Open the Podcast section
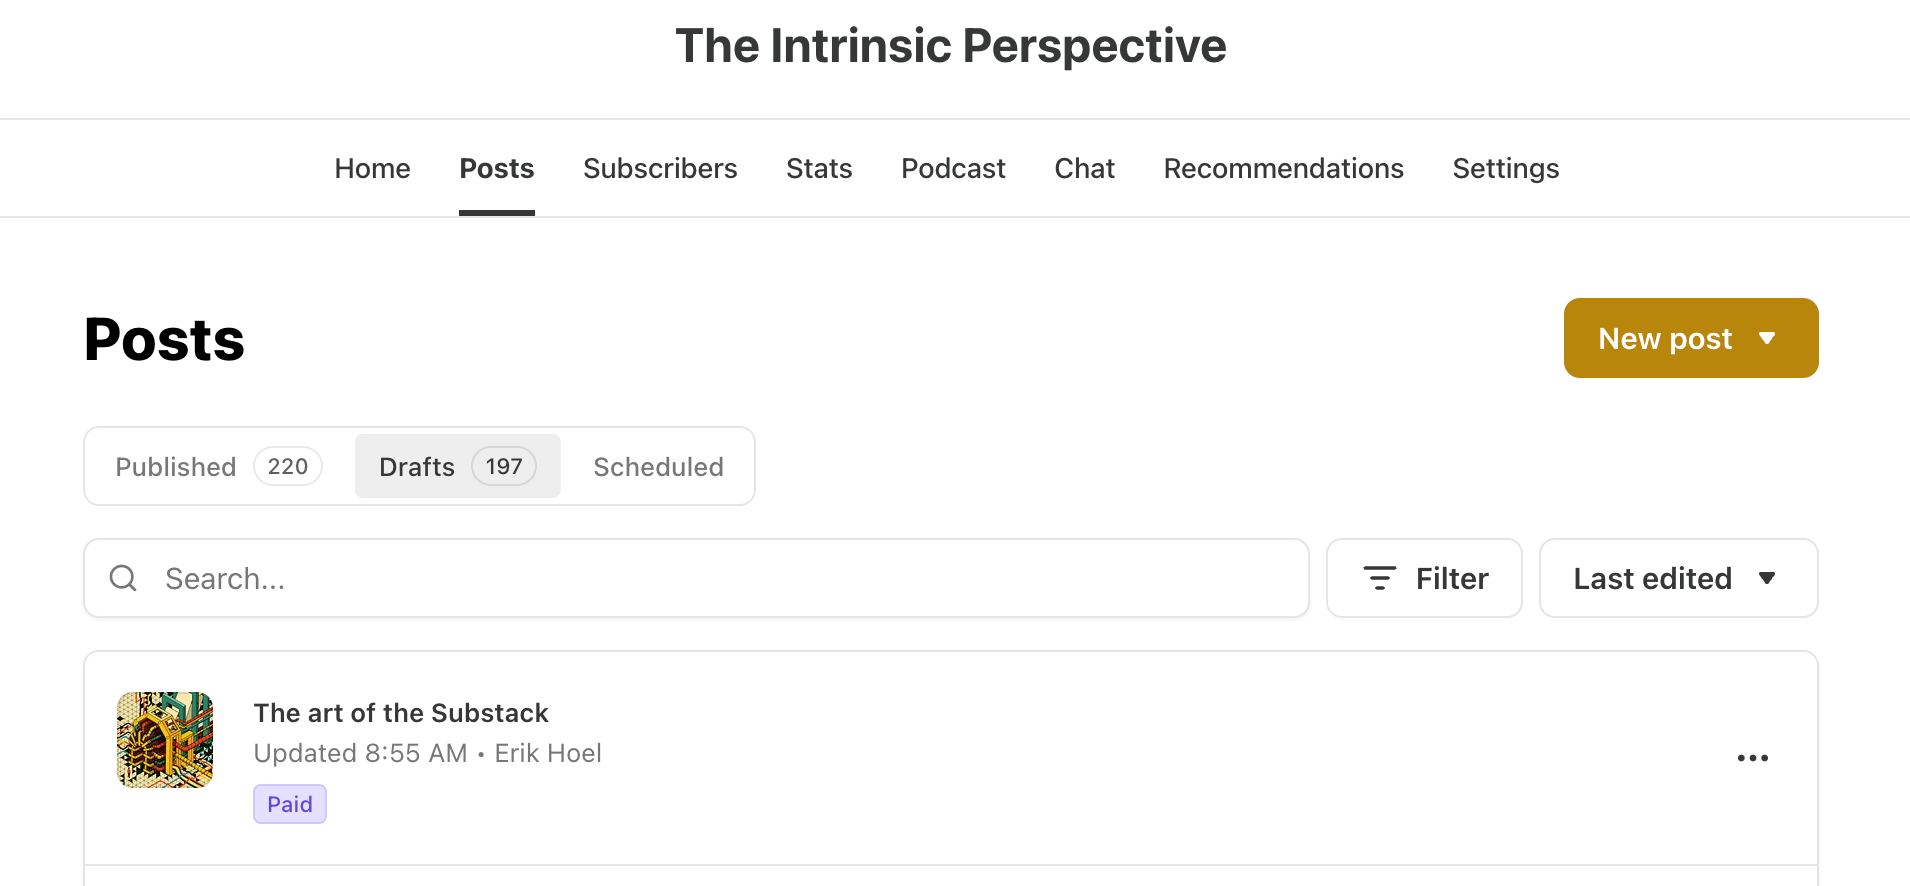Viewport: 1910px width, 886px height. point(953,168)
